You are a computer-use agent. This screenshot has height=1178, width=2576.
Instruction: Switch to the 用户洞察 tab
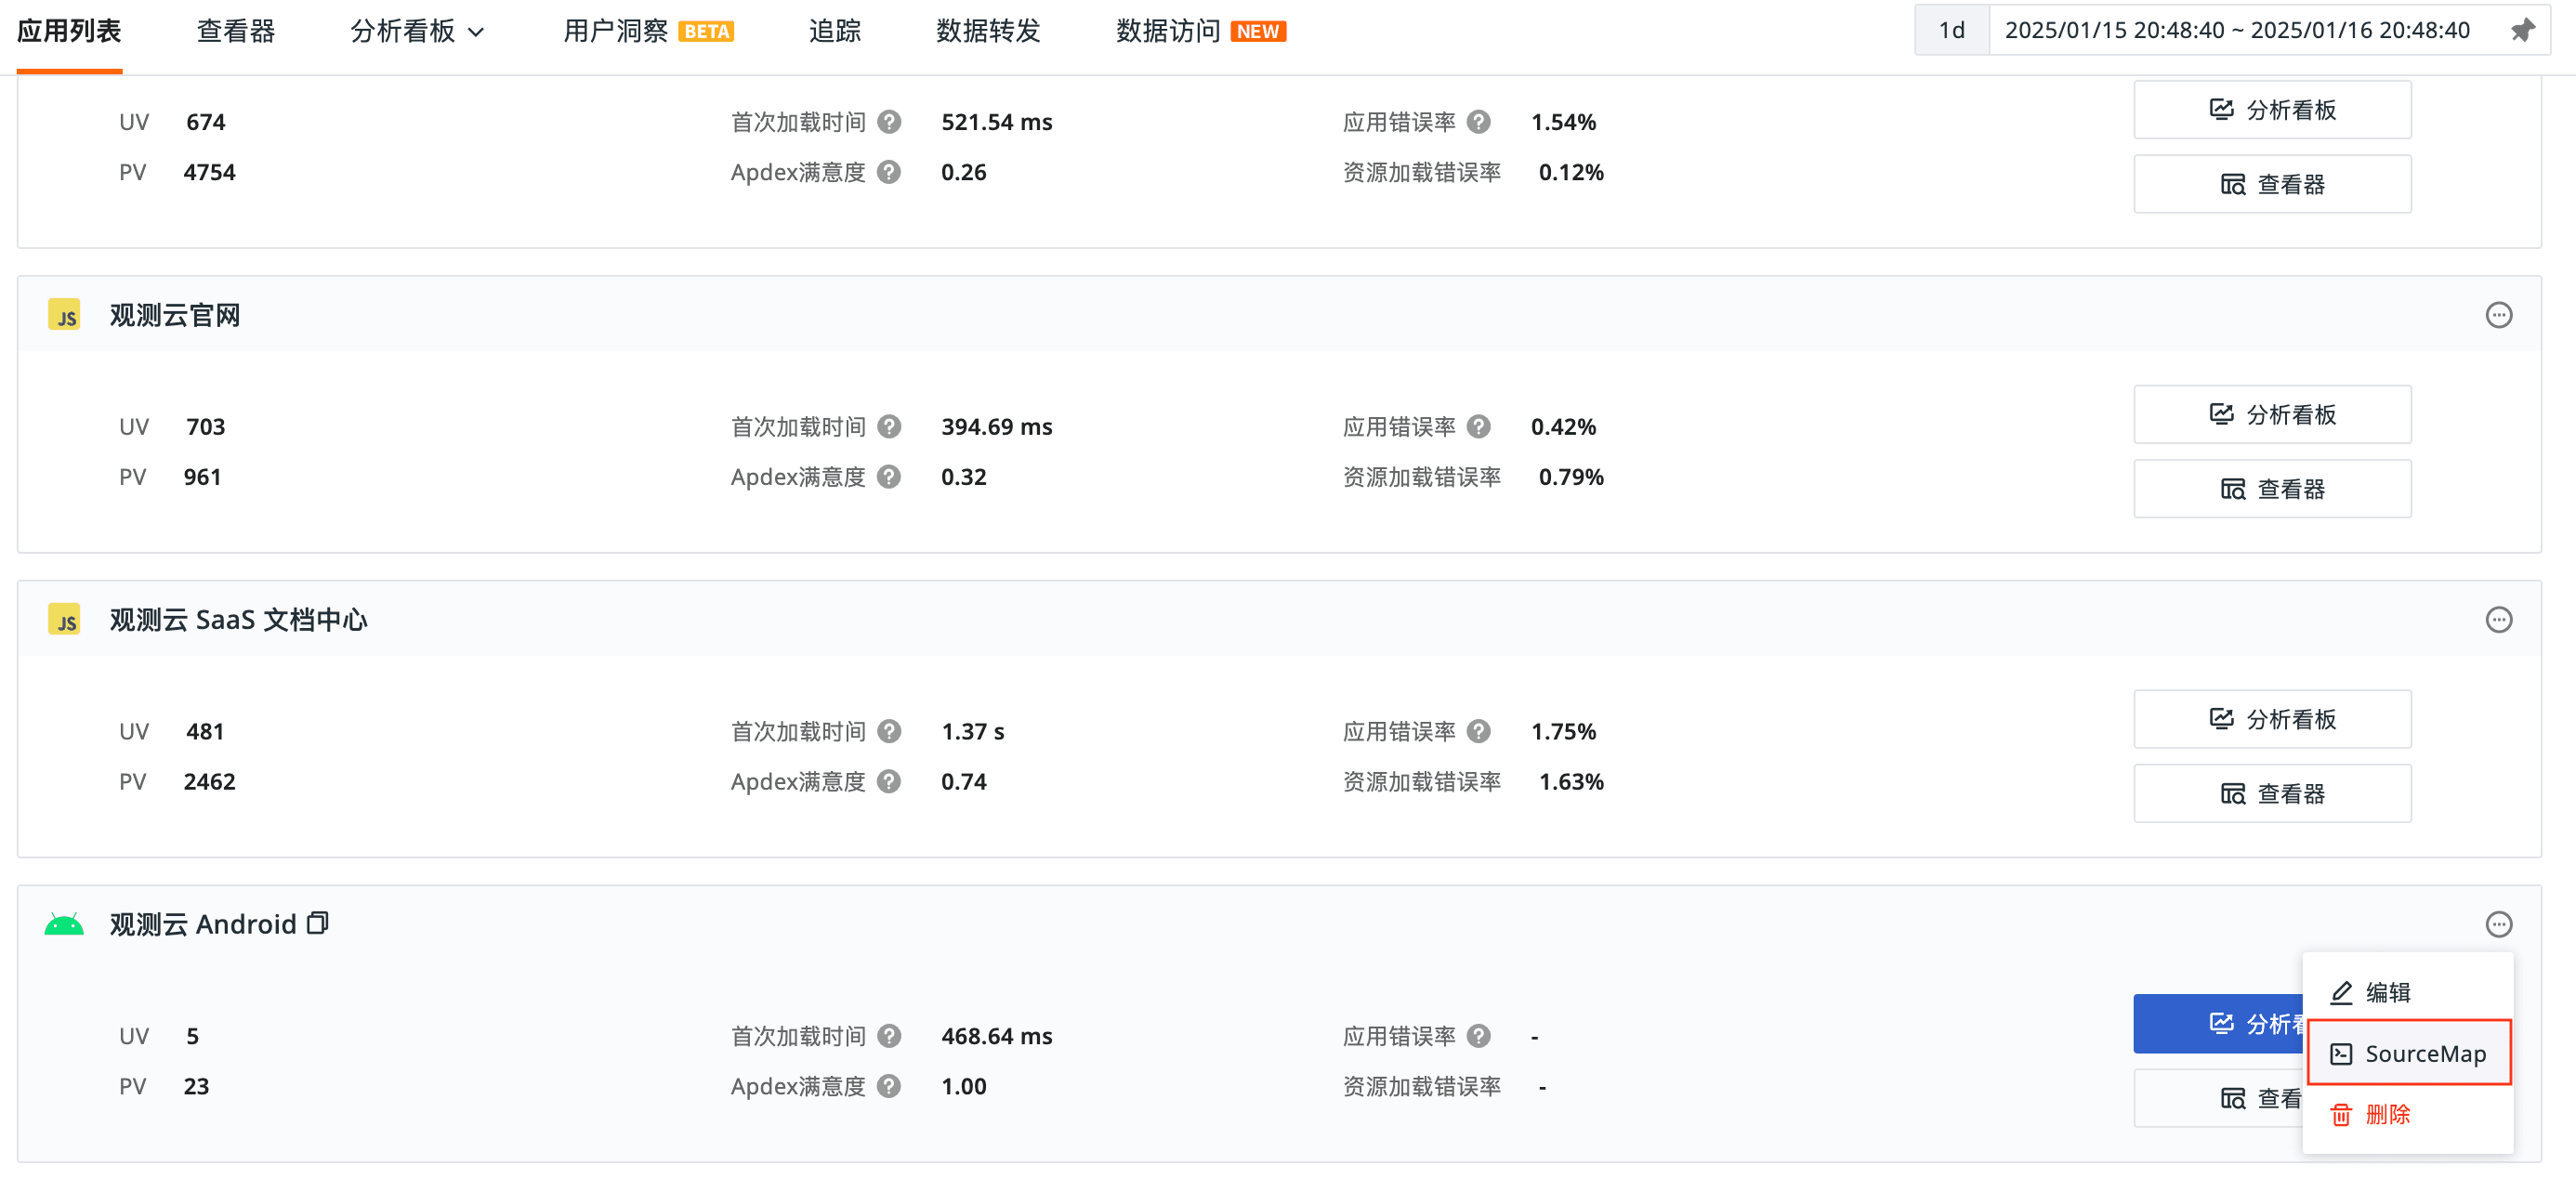(616, 31)
